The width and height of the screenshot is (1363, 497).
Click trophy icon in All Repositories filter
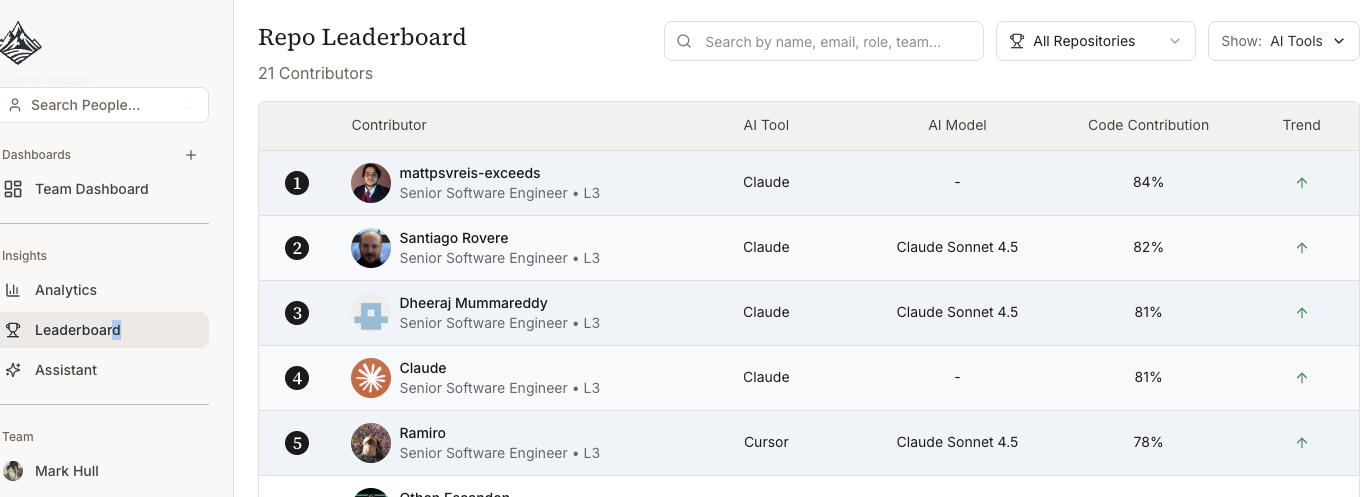1017,42
